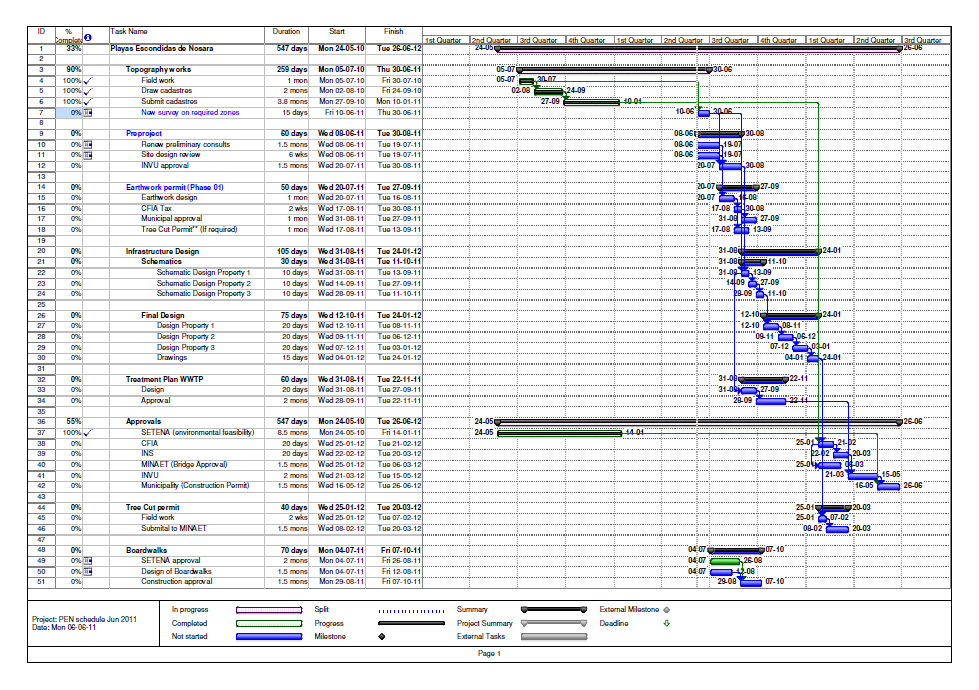Click the MINAET (Bridge Approval) task name

184,465
